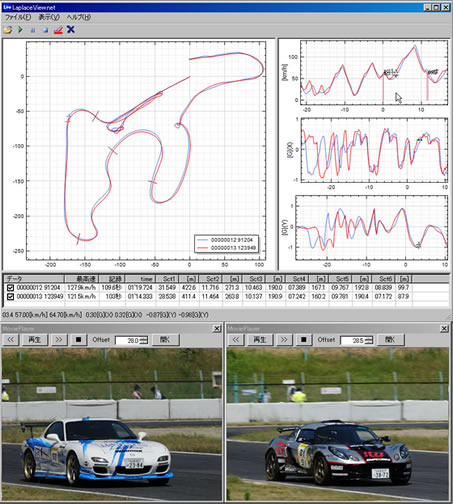
Task: Close the left MoviePlayer panel
Action: pyautogui.click(x=217, y=329)
